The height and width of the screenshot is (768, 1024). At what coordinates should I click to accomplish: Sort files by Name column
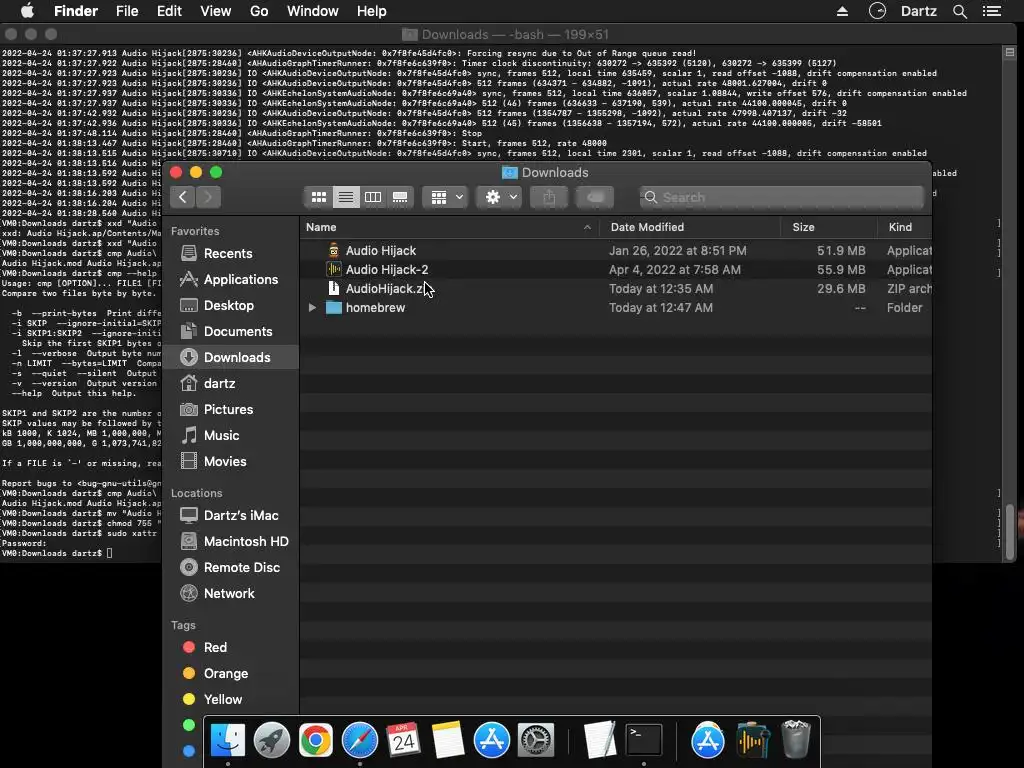click(x=449, y=227)
